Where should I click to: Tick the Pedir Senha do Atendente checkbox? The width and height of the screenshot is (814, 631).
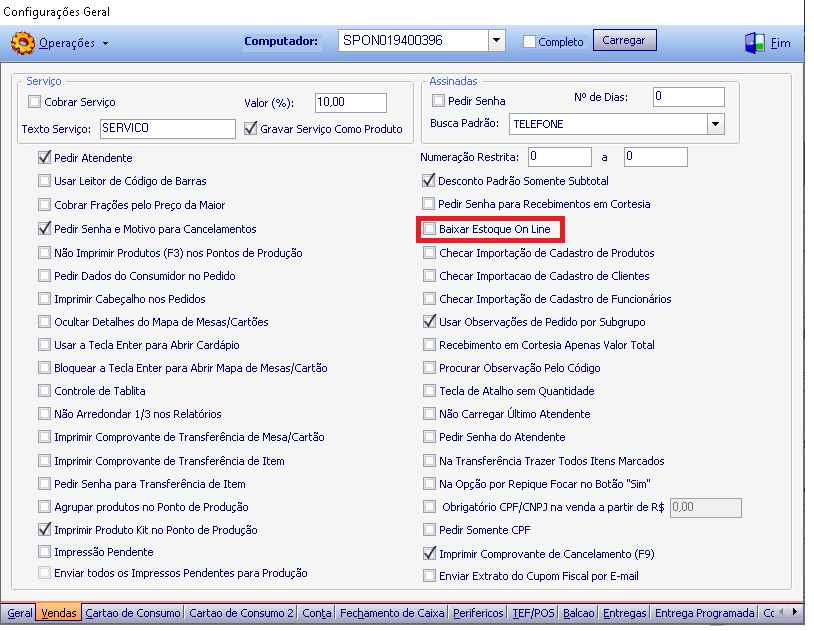coord(429,437)
